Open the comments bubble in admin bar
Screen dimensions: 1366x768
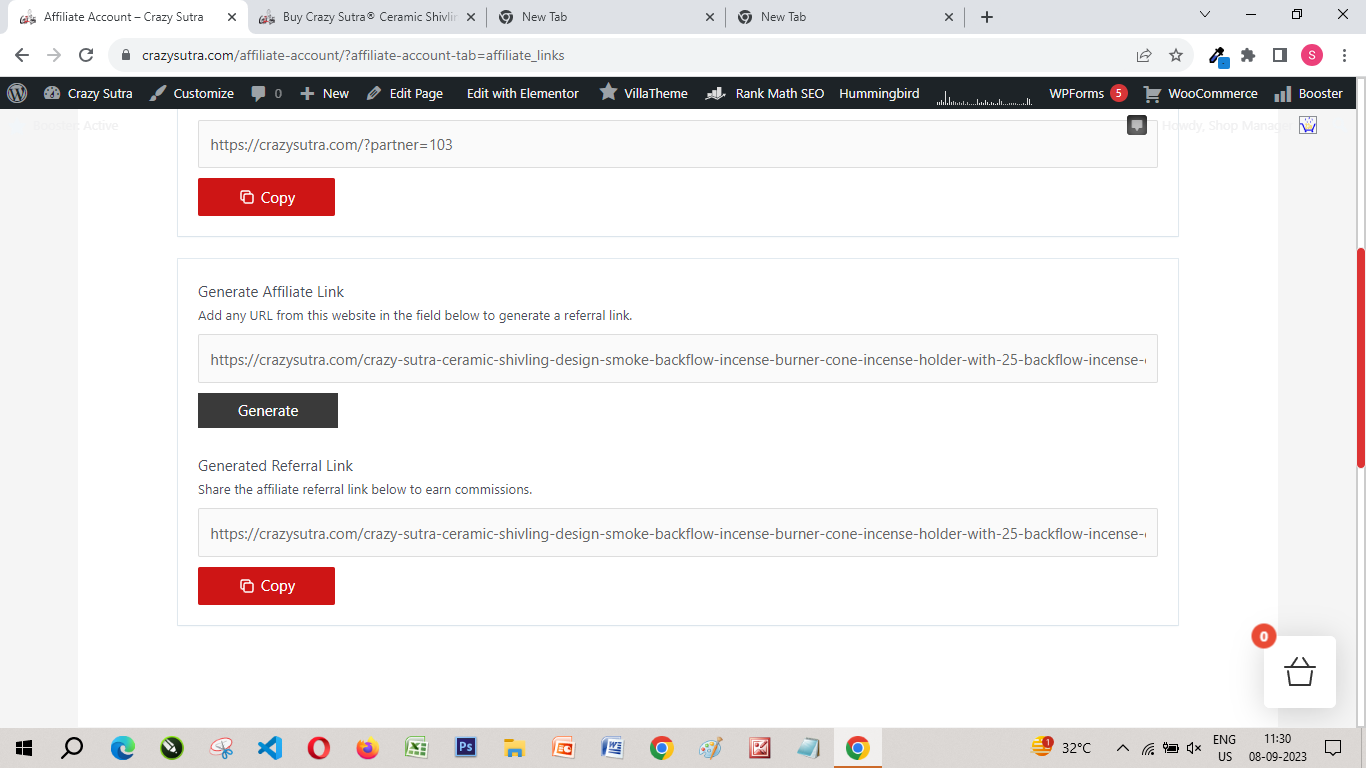[x=265, y=93]
